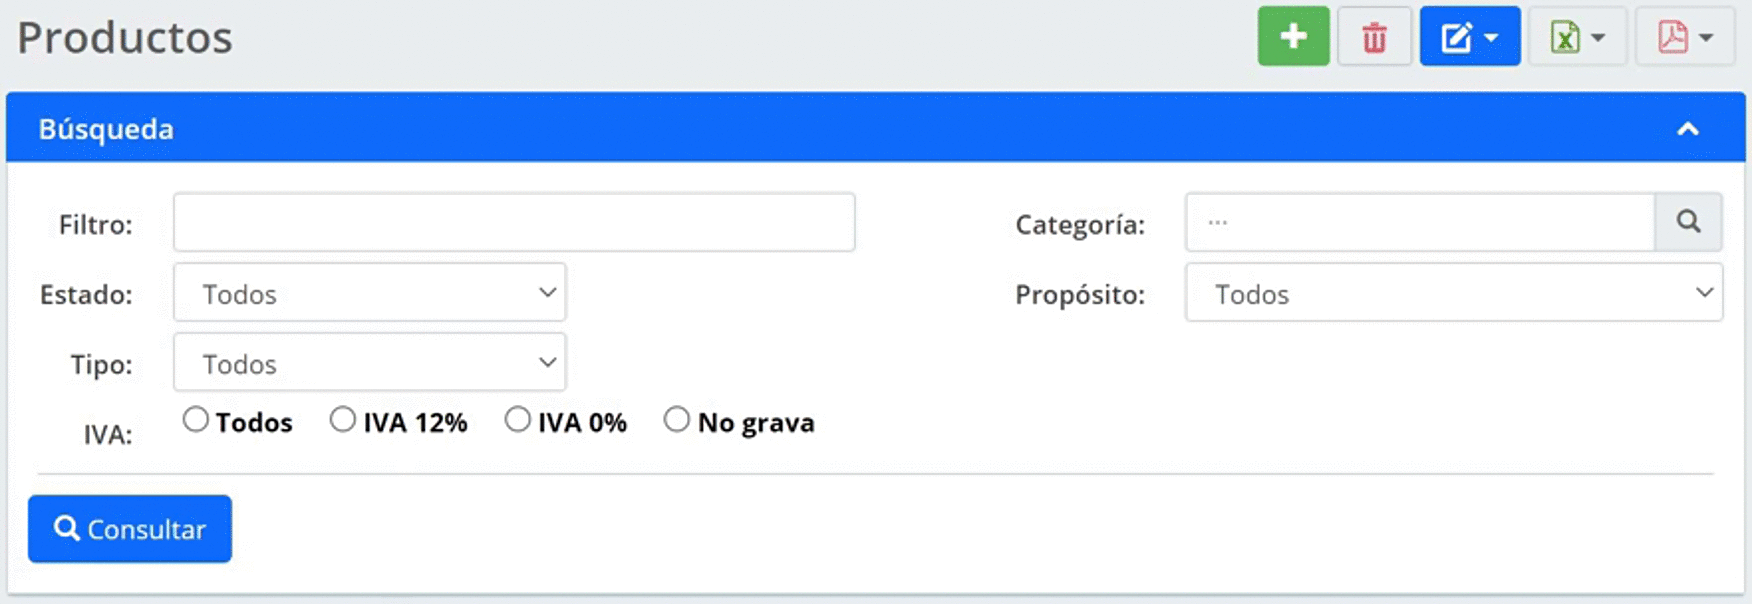Click the green add product plus icon
Screen dimensions: 1752x604
coord(1293,37)
